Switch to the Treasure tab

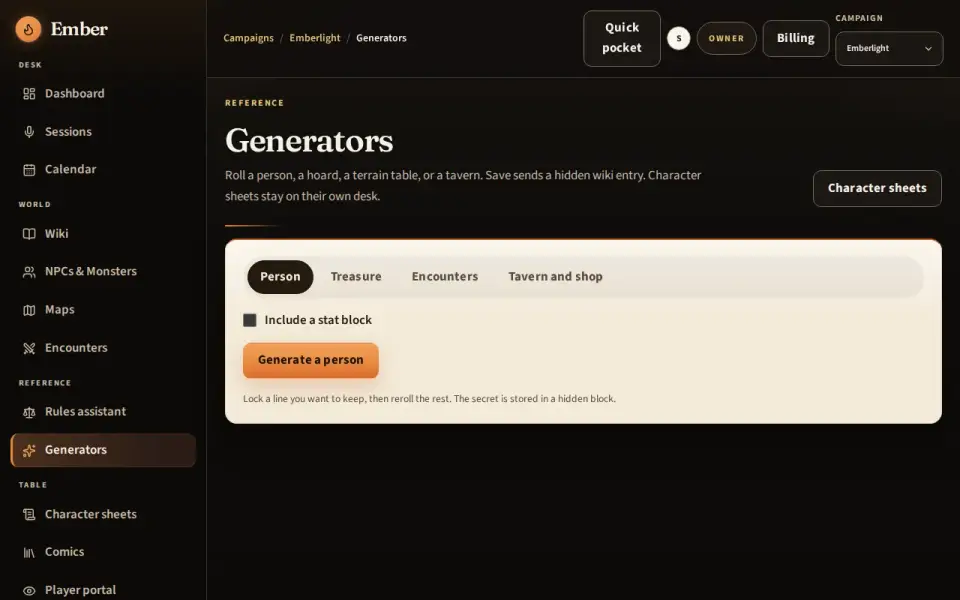pyautogui.click(x=356, y=277)
